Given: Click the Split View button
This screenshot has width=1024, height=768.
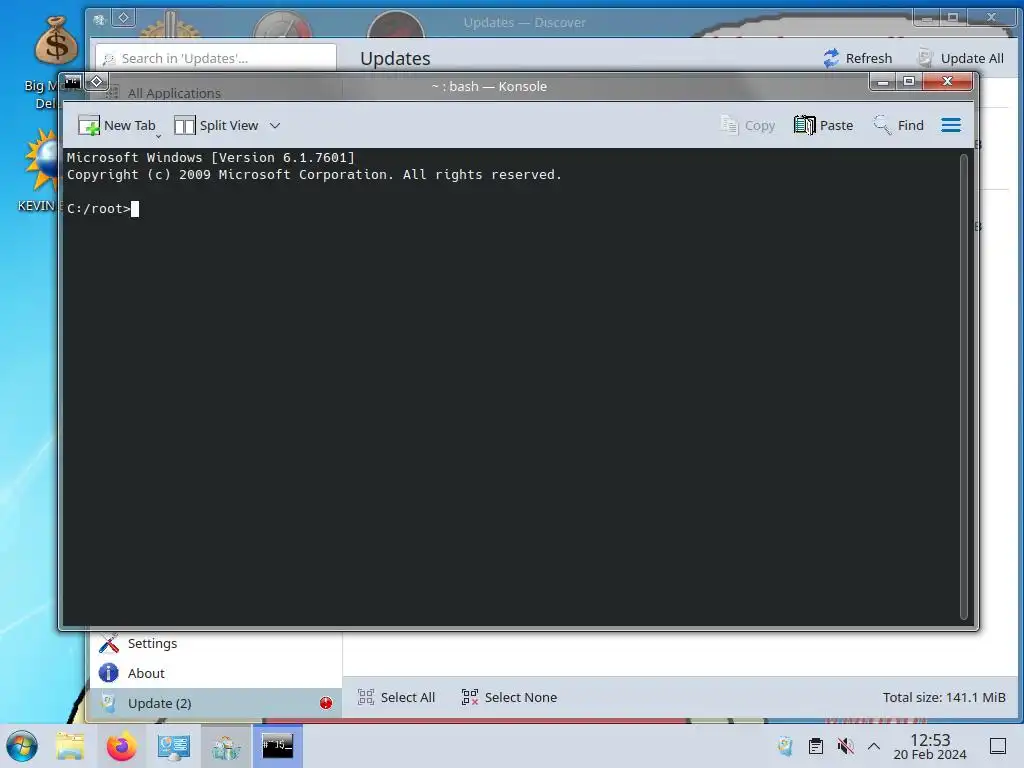Looking at the screenshot, I should [217, 125].
